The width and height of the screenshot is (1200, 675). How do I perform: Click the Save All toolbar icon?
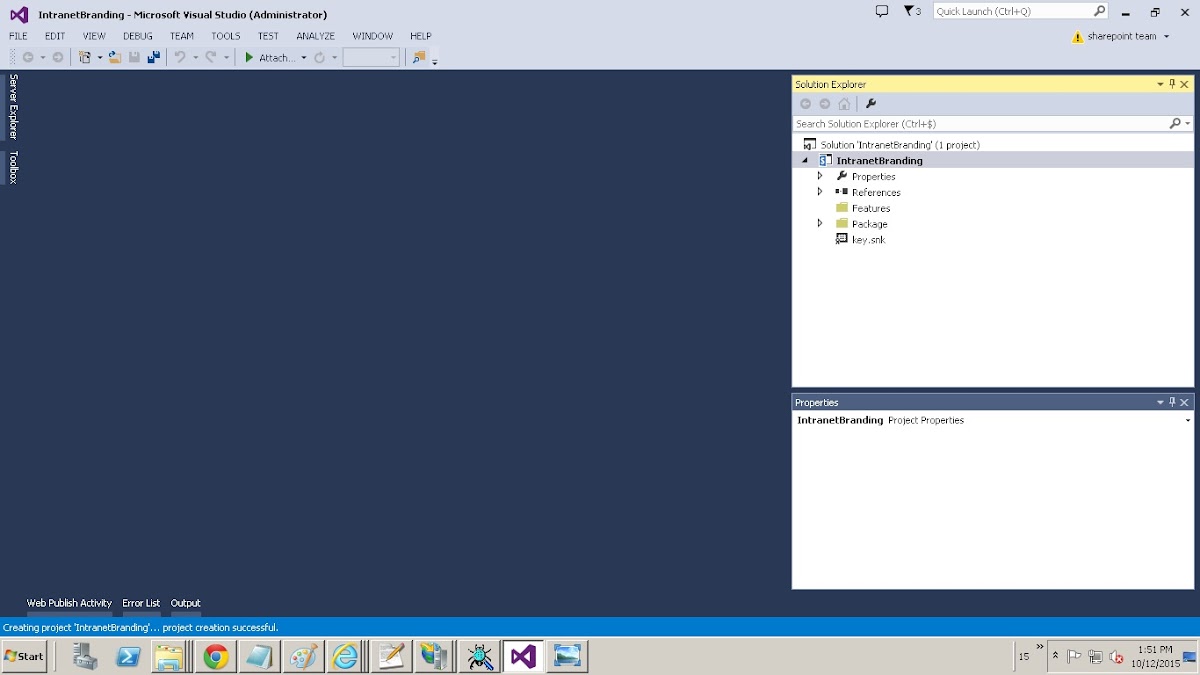(153, 58)
